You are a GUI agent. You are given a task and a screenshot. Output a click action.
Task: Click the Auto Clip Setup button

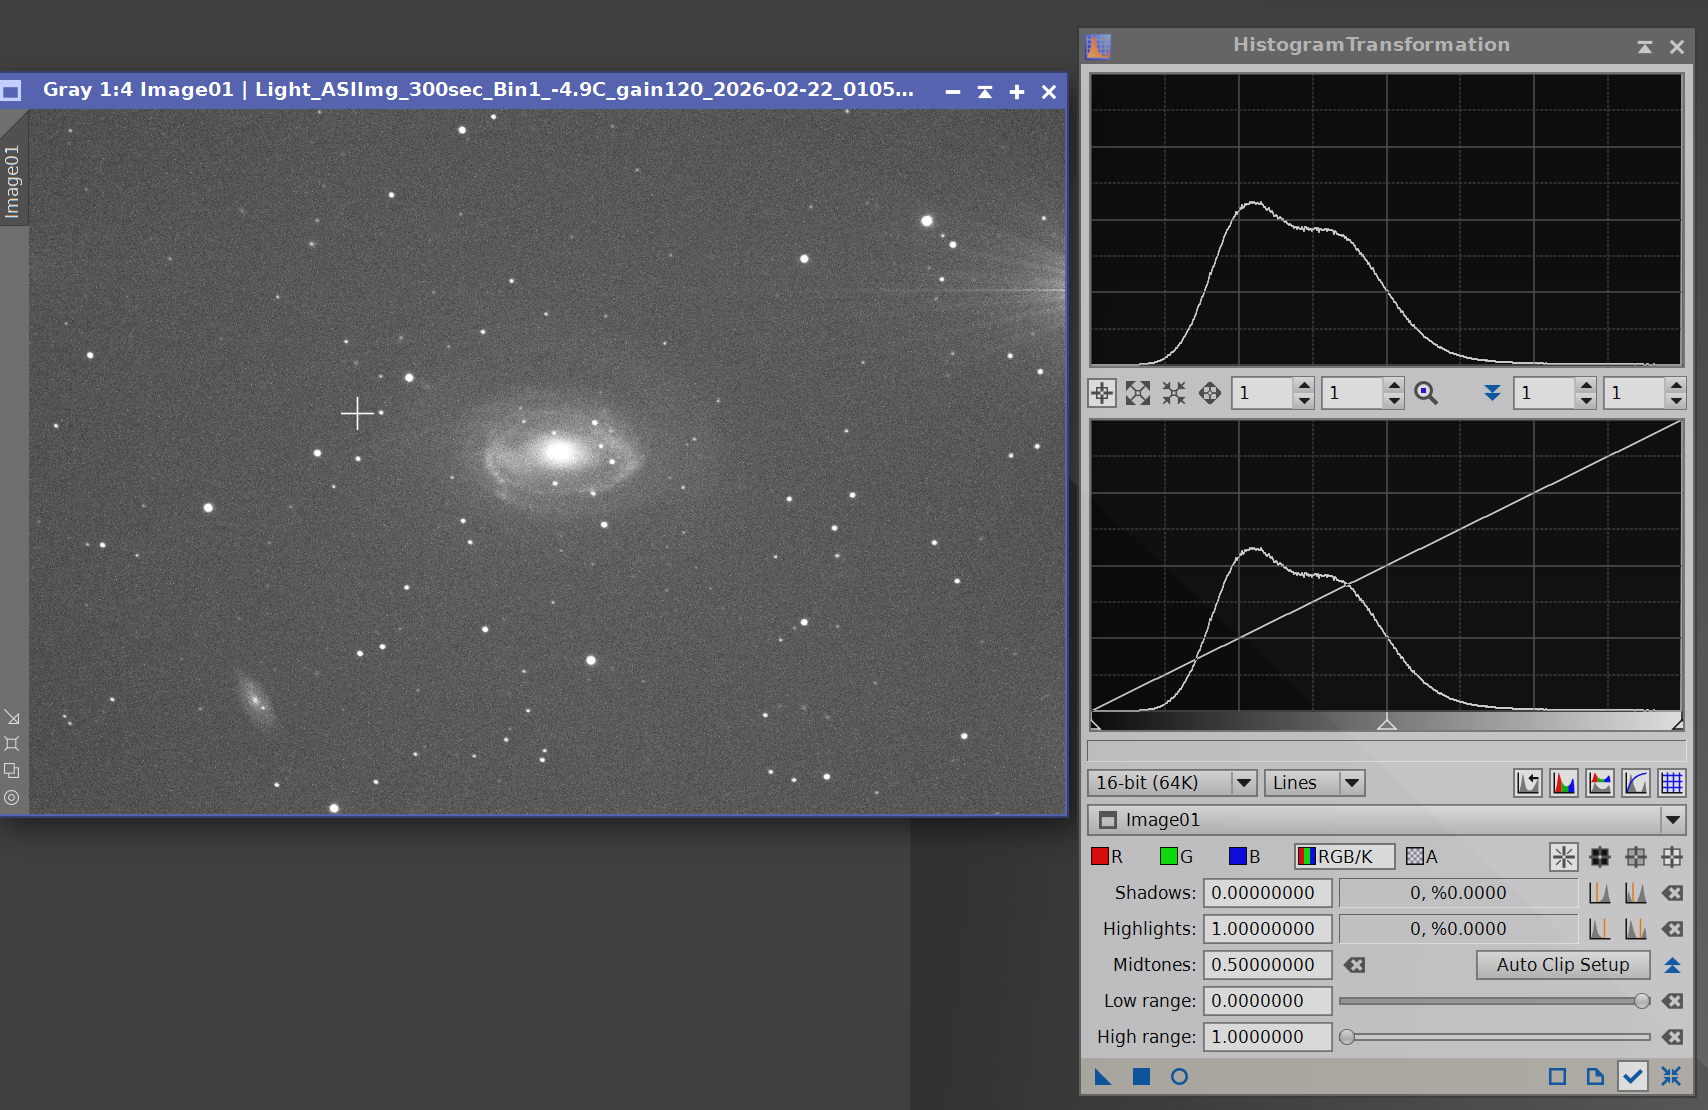click(1562, 965)
